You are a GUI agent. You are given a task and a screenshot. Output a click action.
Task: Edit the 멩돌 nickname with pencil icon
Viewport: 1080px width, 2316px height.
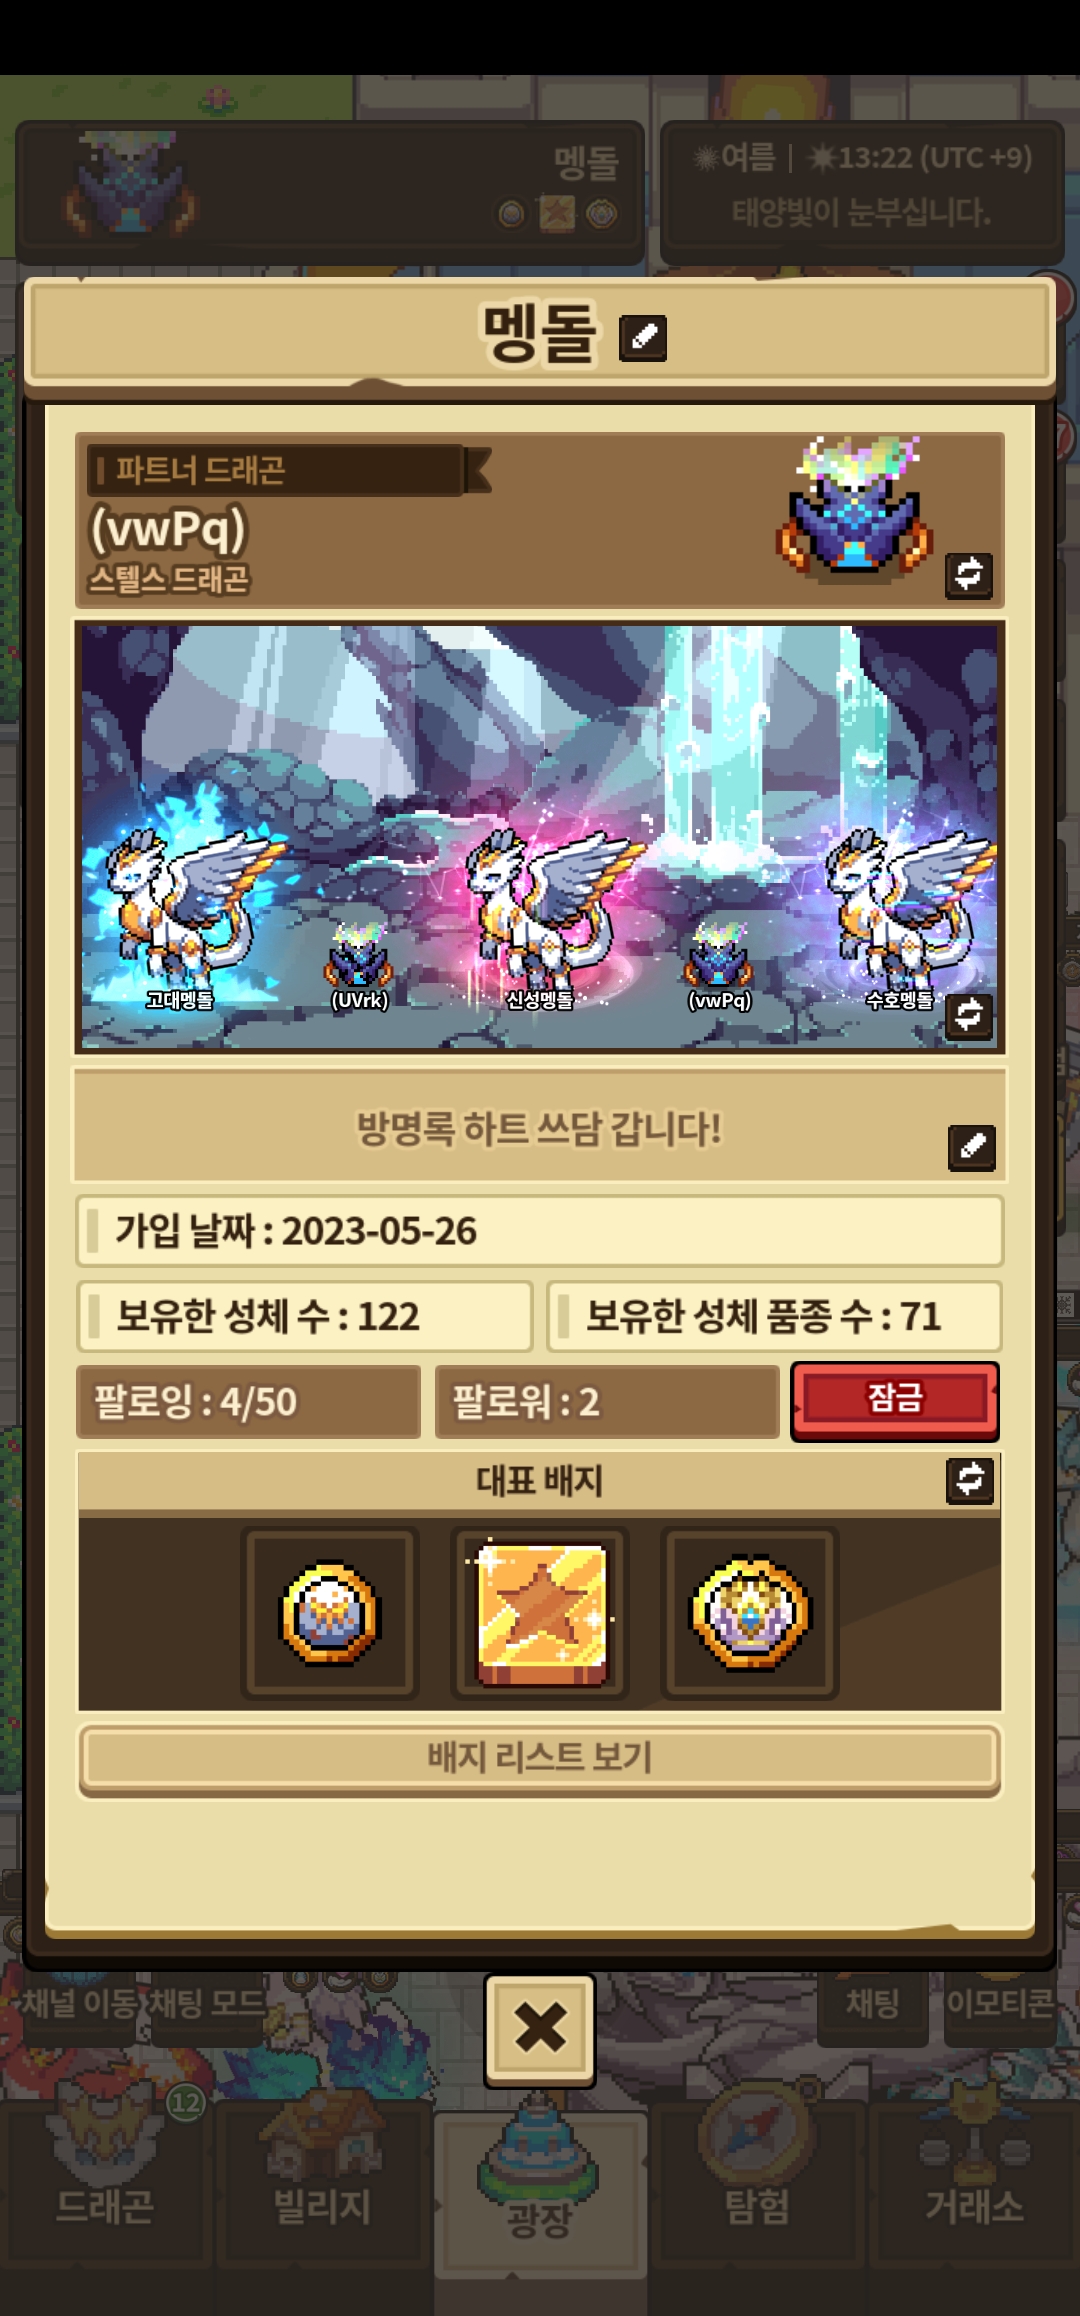pos(643,337)
